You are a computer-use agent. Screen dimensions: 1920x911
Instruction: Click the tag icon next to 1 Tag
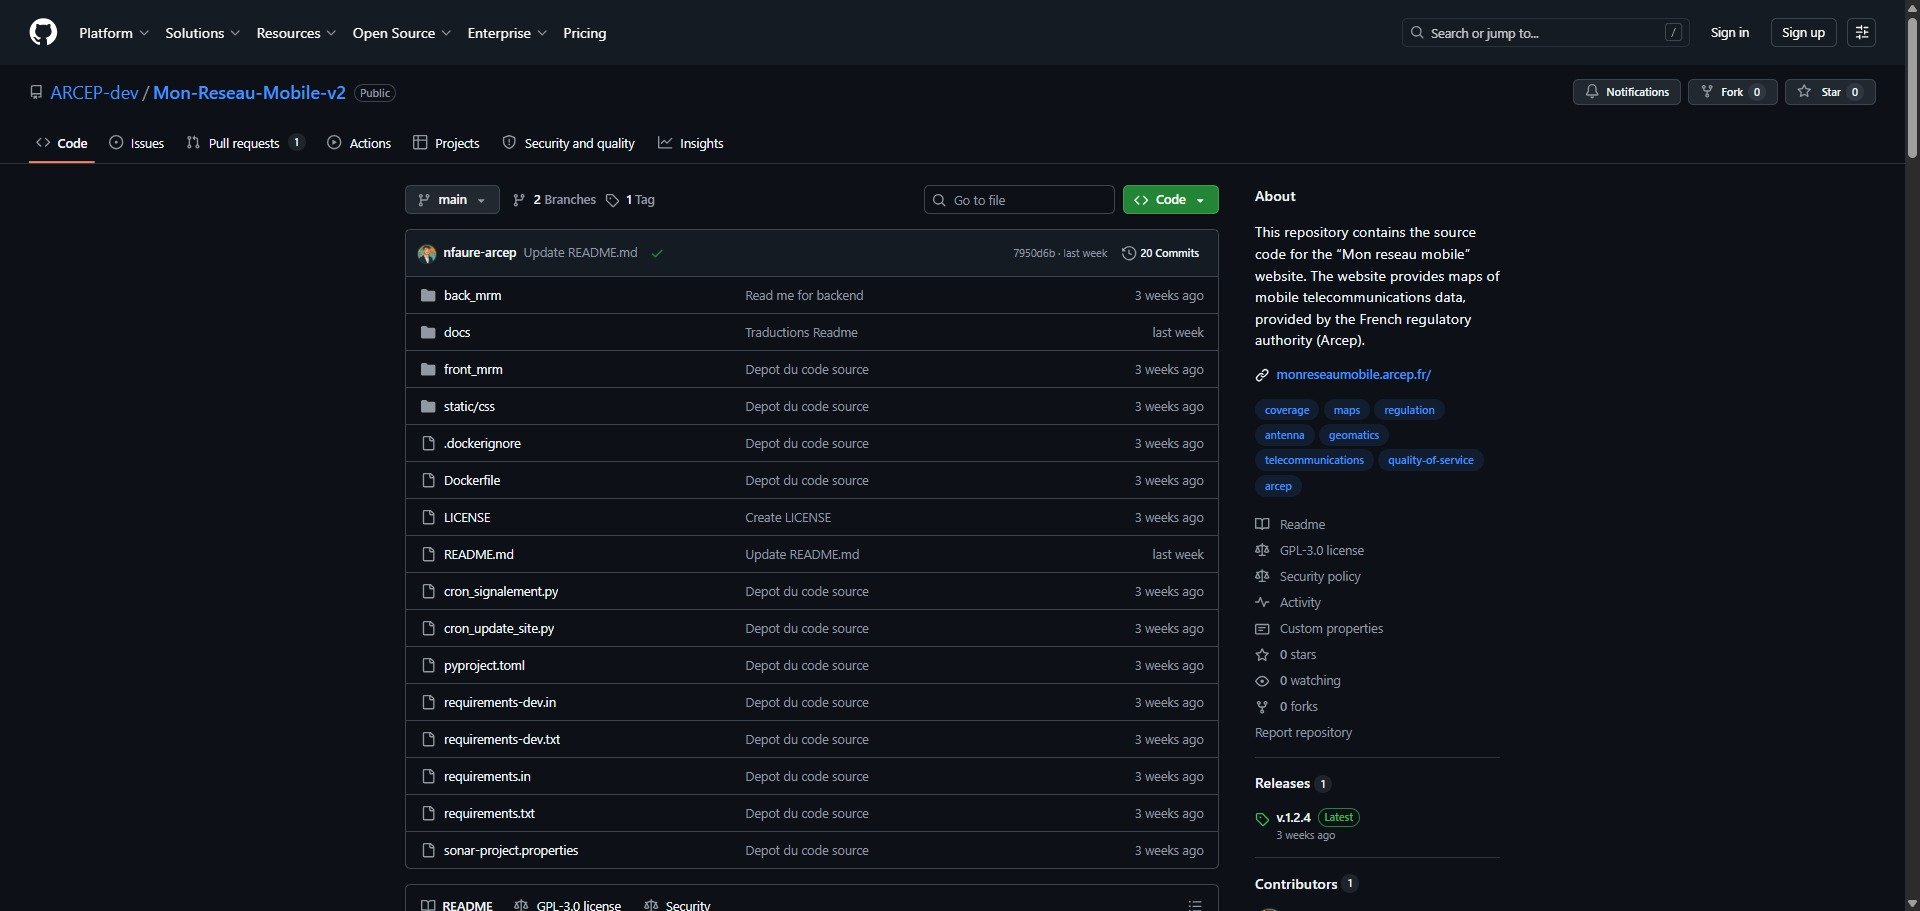coord(612,200)
